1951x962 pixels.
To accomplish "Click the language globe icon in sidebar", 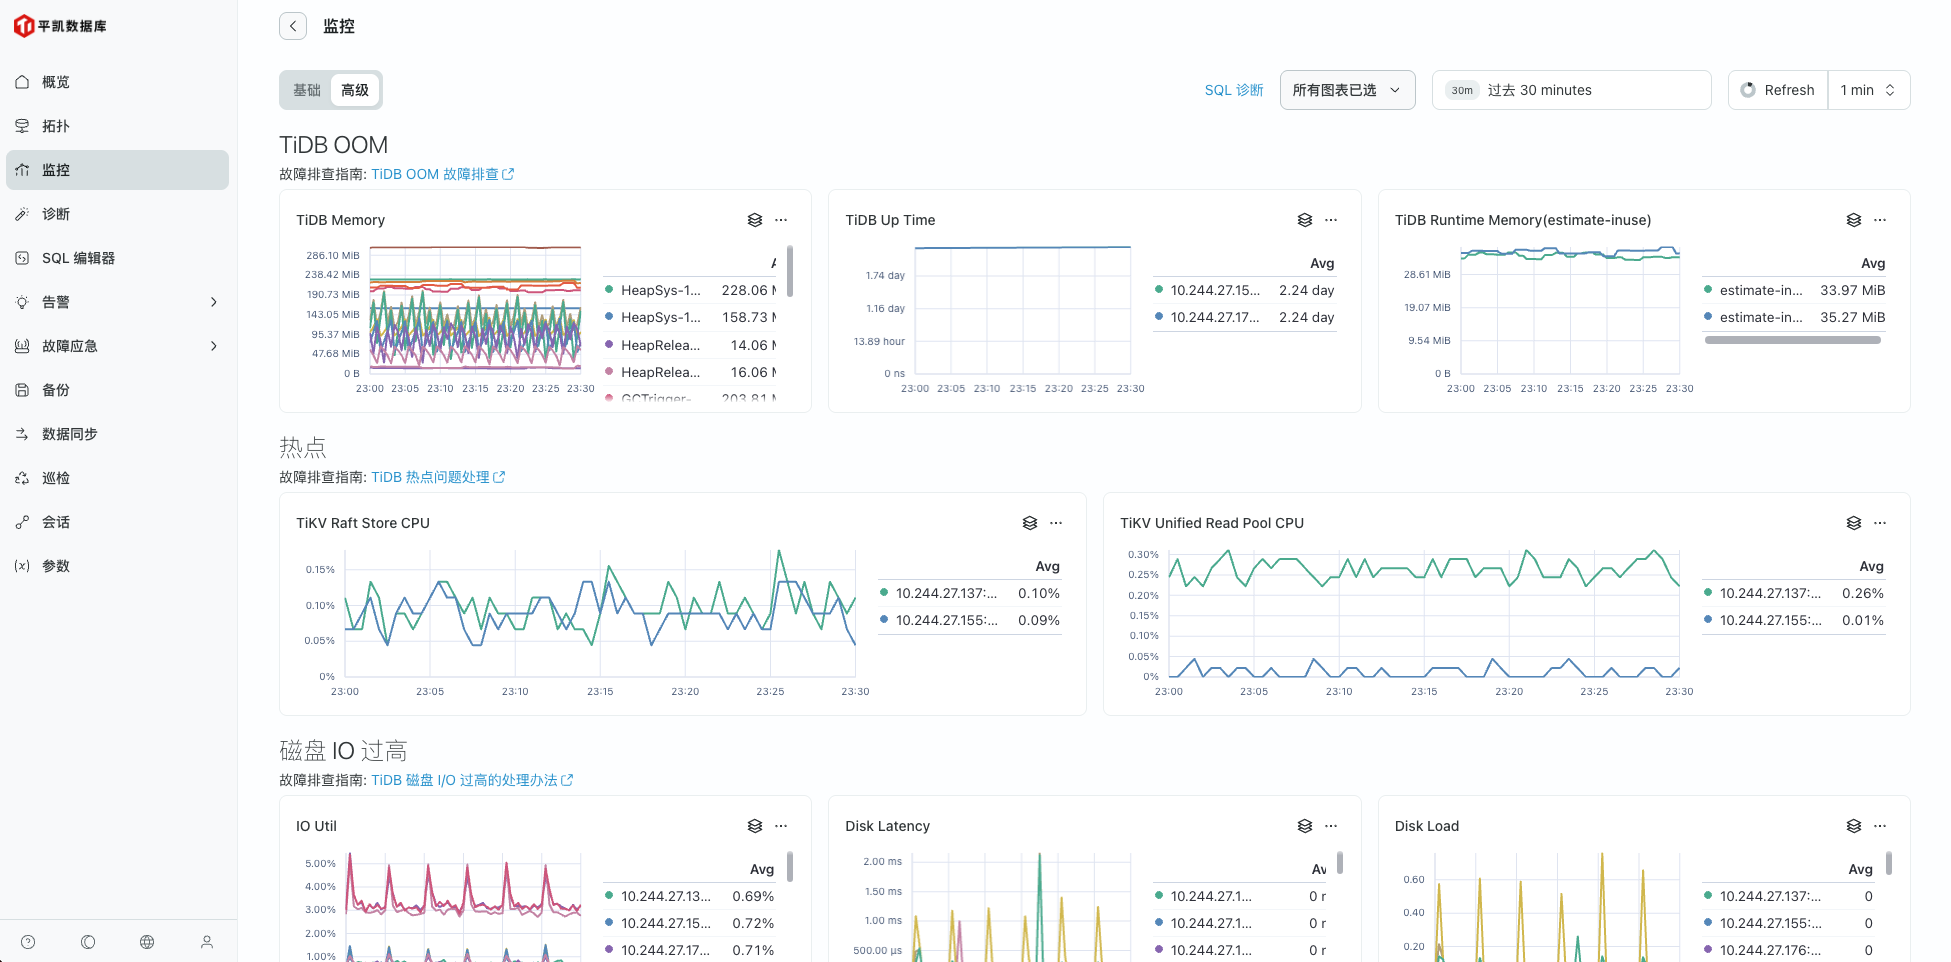I will coord(147,942).
